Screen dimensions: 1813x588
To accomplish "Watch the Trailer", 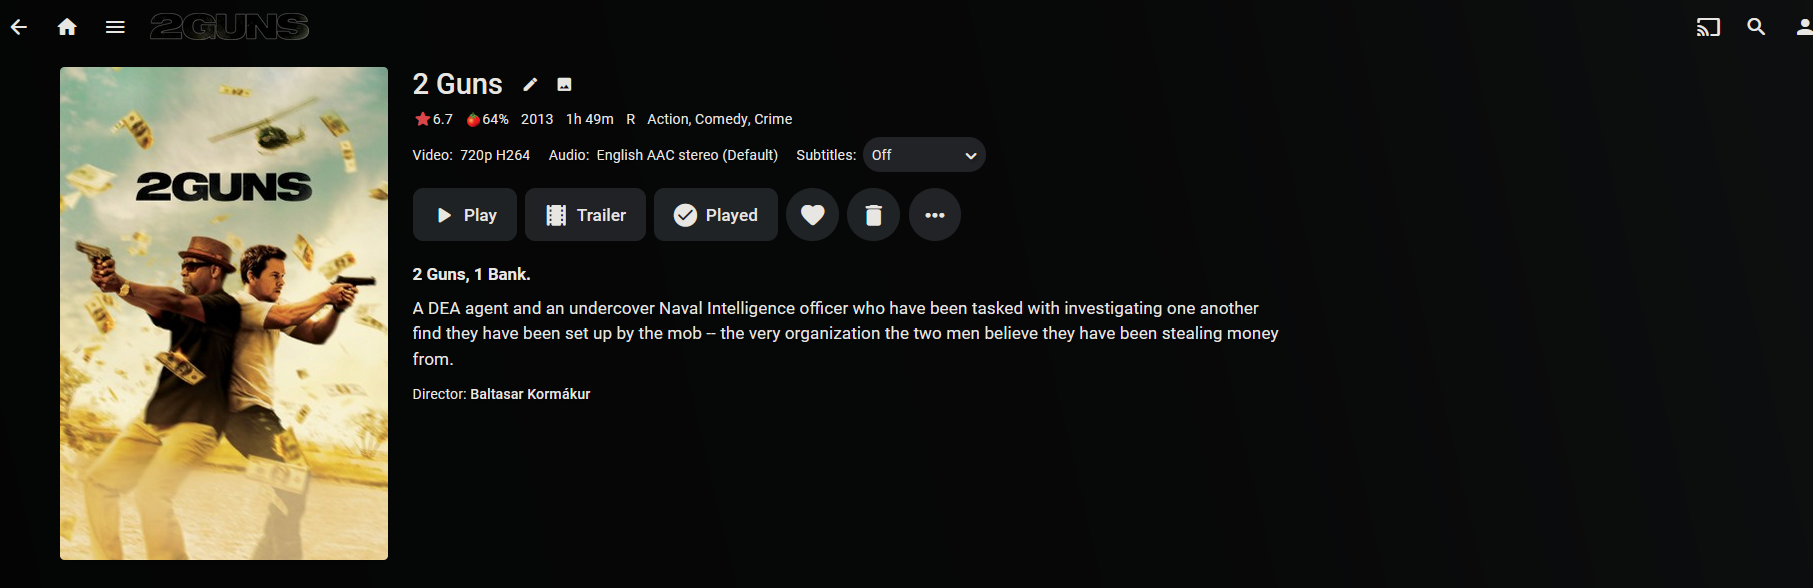I will (585, 215).
